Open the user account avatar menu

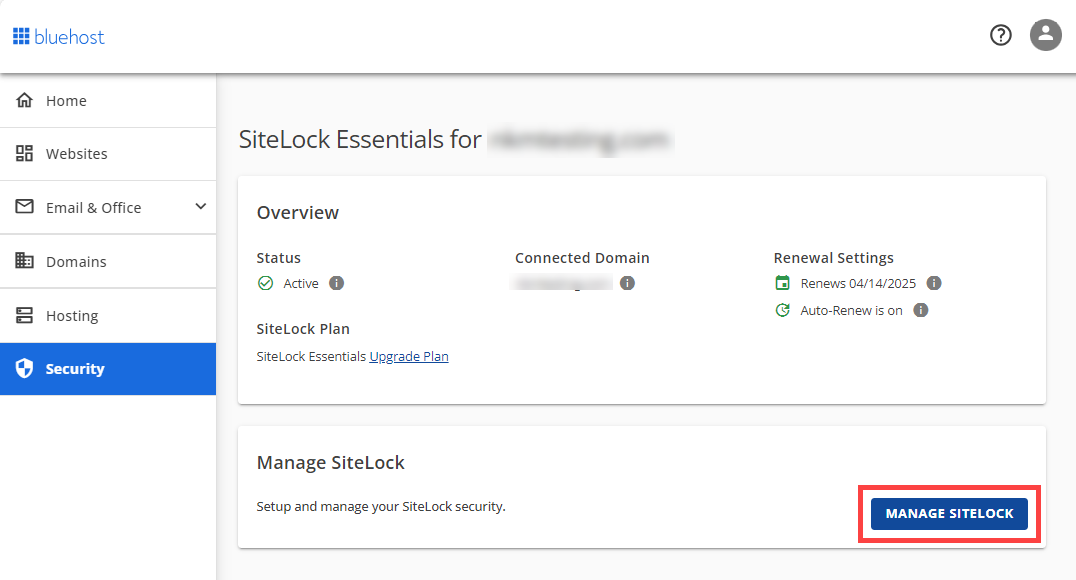(x=1045, y=35)
